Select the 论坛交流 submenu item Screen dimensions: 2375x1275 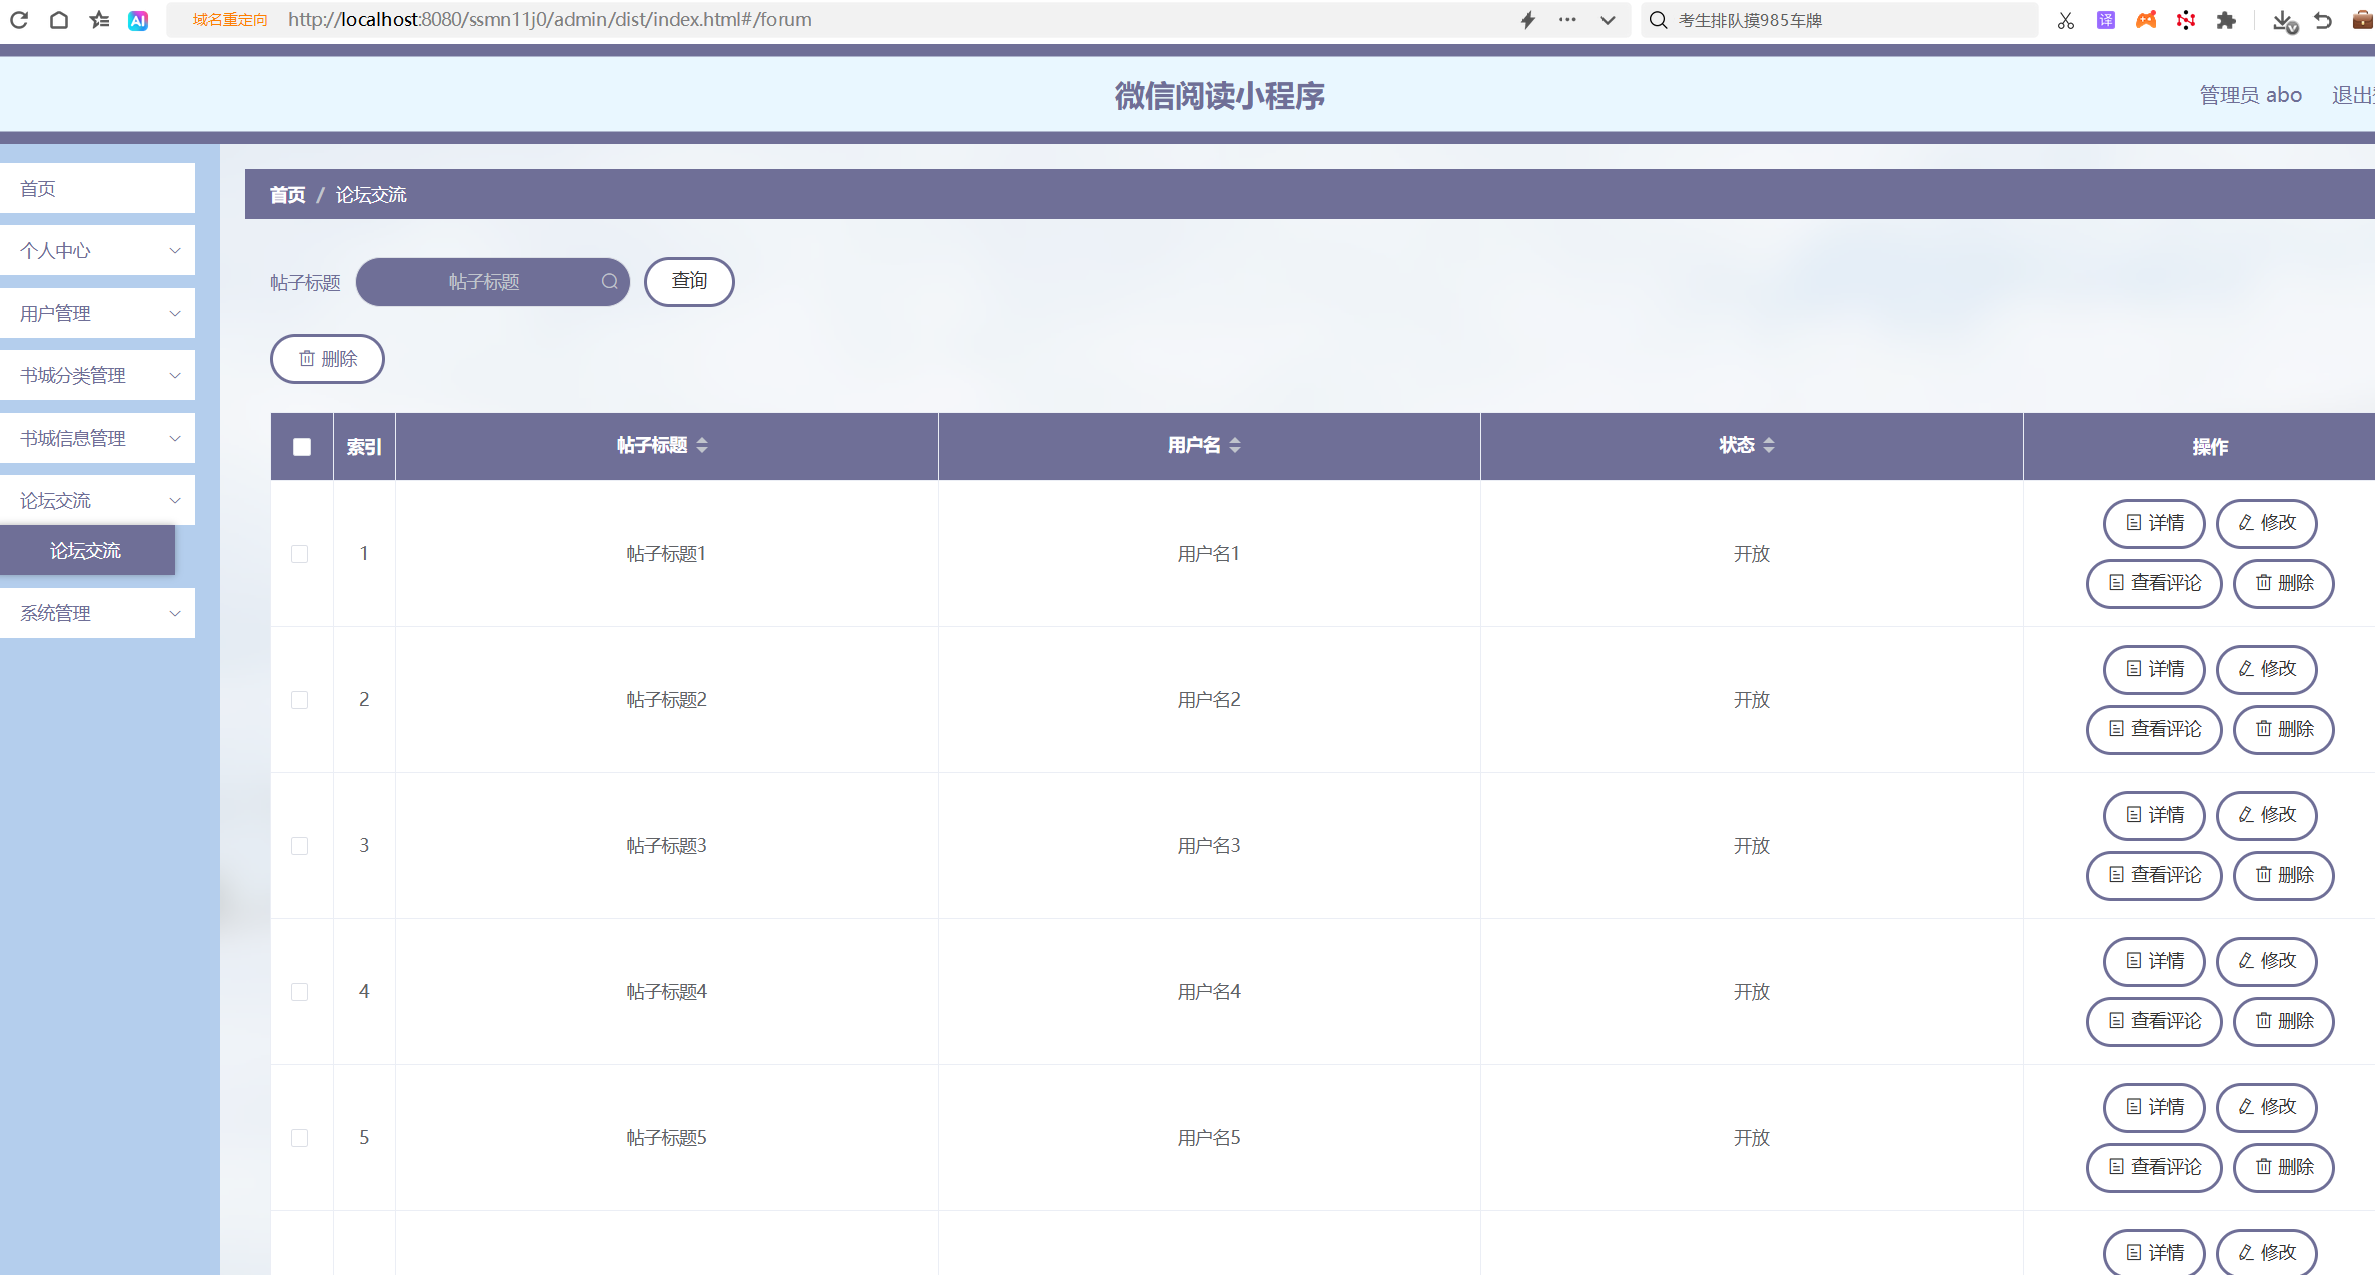coord(86,551)
